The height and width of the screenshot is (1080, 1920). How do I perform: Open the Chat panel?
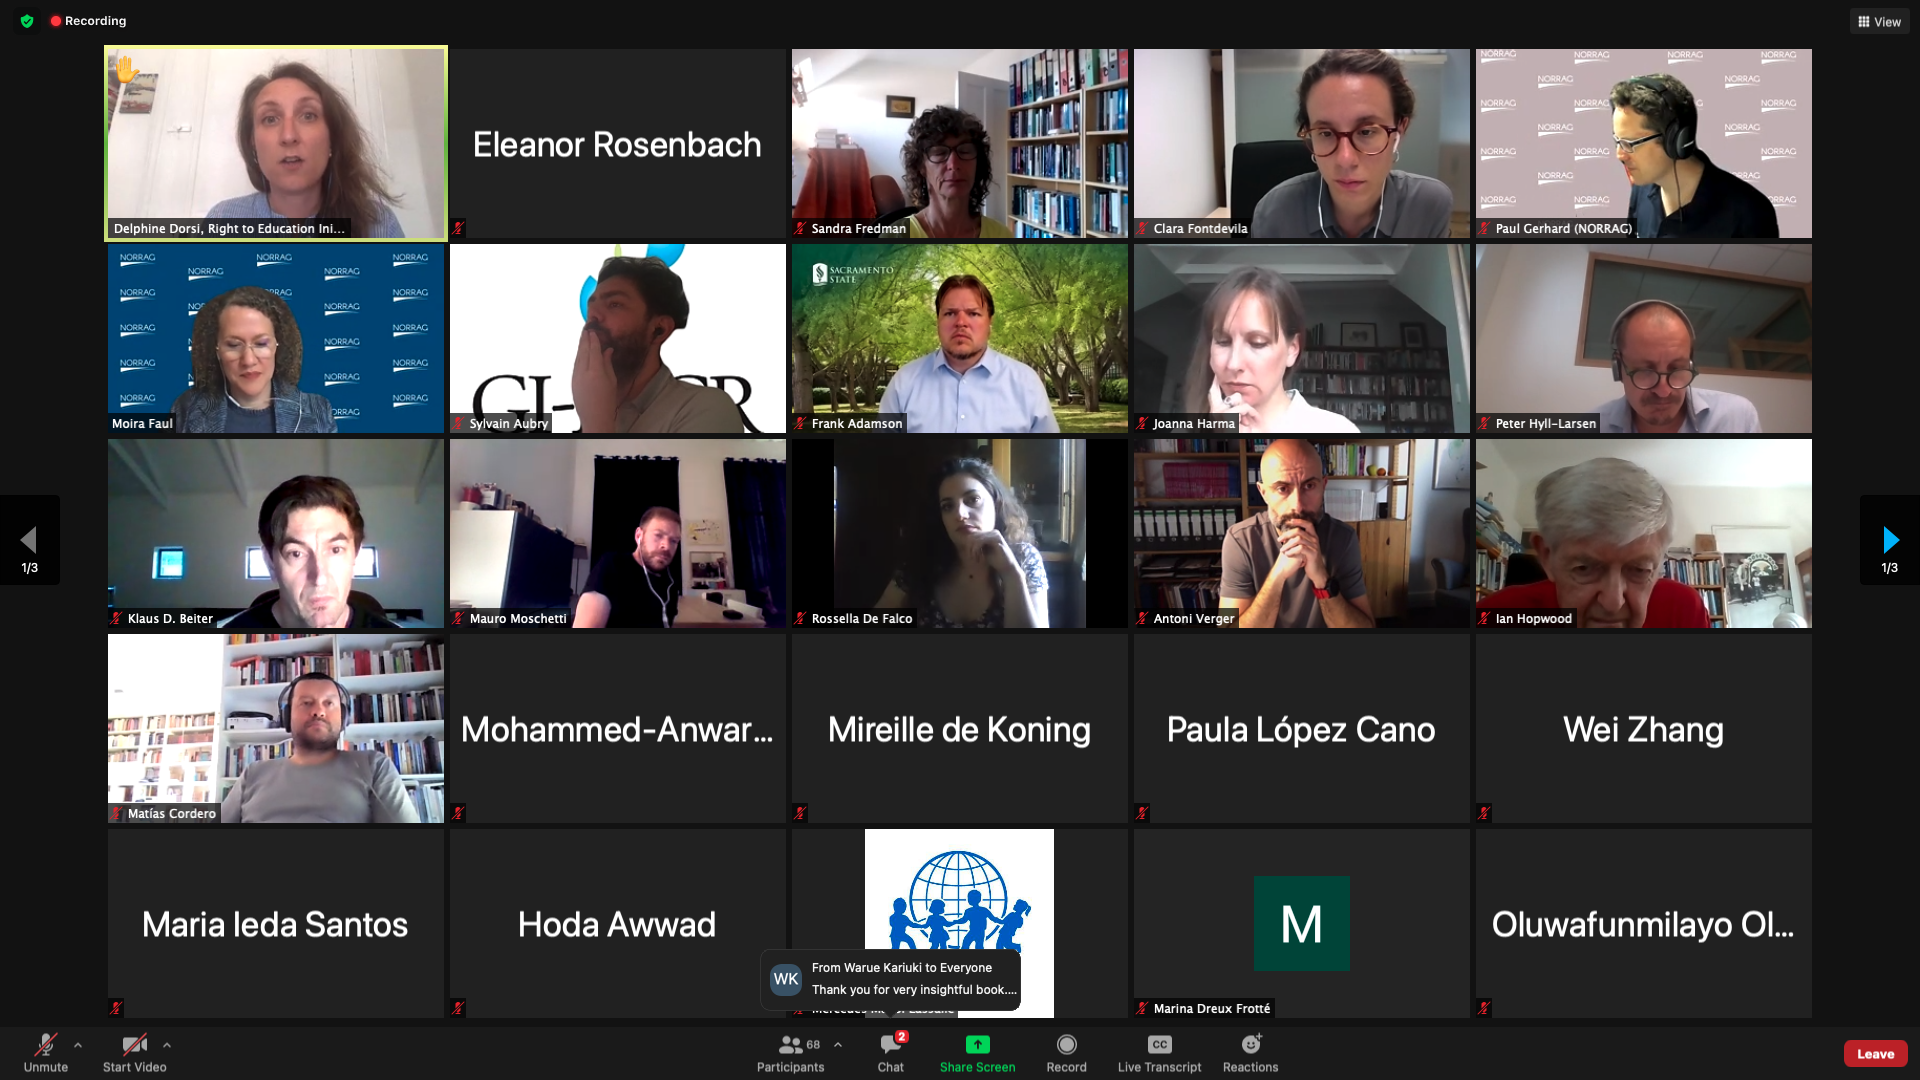click(x=891, y=1053)
